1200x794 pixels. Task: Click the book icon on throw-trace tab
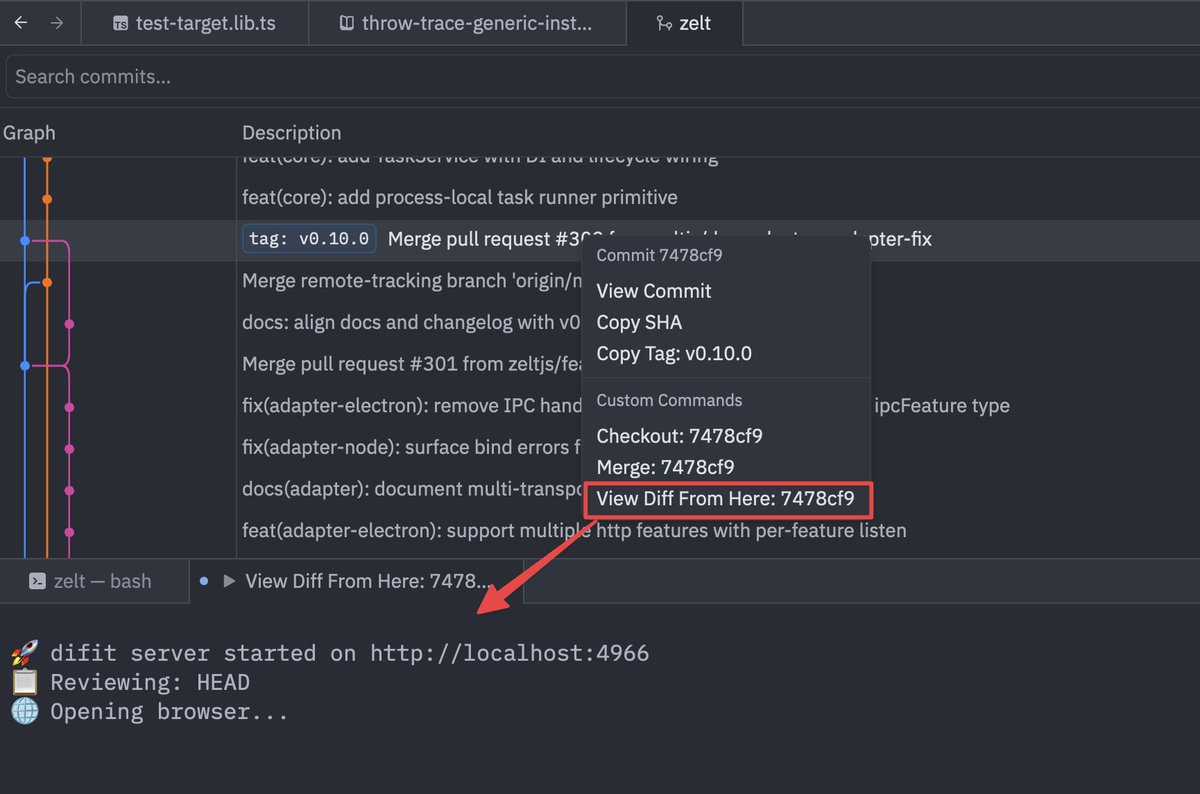point(346,23)
